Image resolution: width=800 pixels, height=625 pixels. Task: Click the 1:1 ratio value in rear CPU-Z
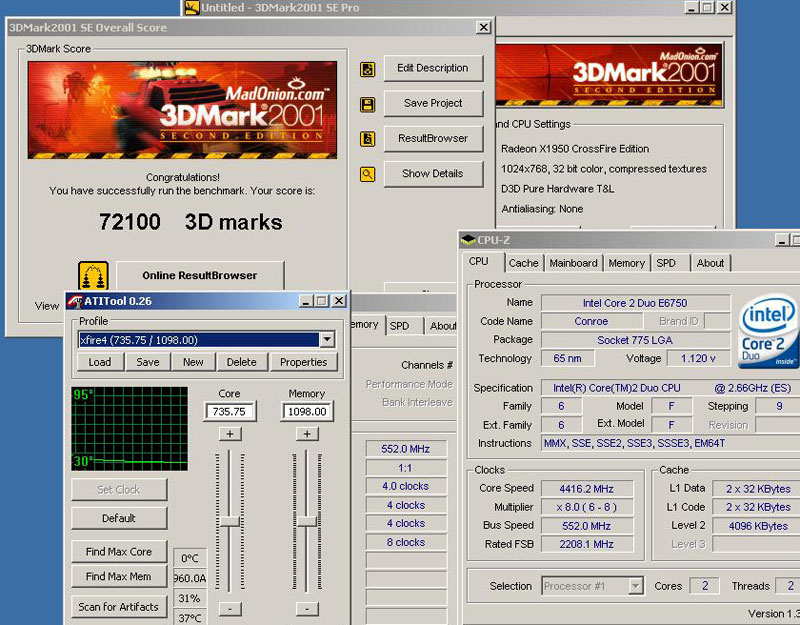[x=406, y=468]
